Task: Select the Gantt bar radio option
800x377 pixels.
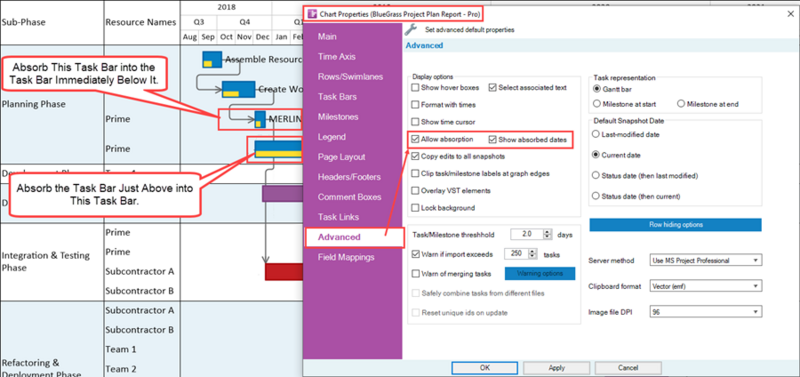Action: [596, 88]
